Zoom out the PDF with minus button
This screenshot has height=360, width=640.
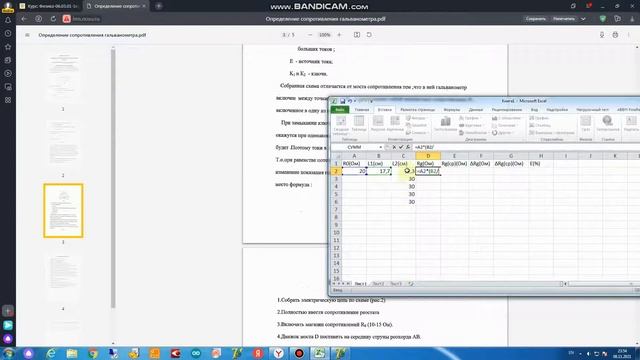[x=310, y=35]
